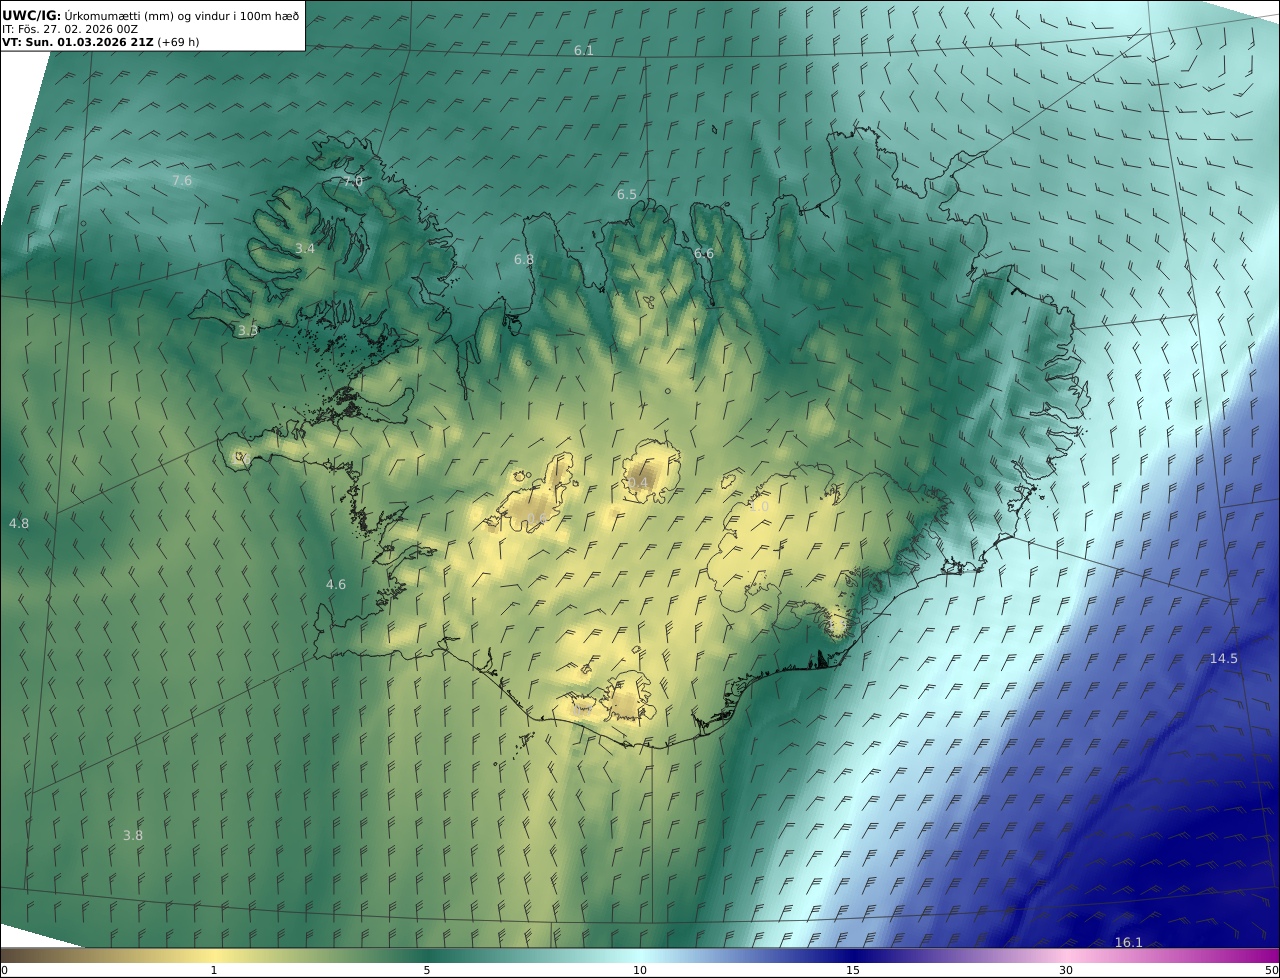Screen dimensions: 1280x978
Task: Click the 7.6 precipitable water value
Action: (182, 180)
